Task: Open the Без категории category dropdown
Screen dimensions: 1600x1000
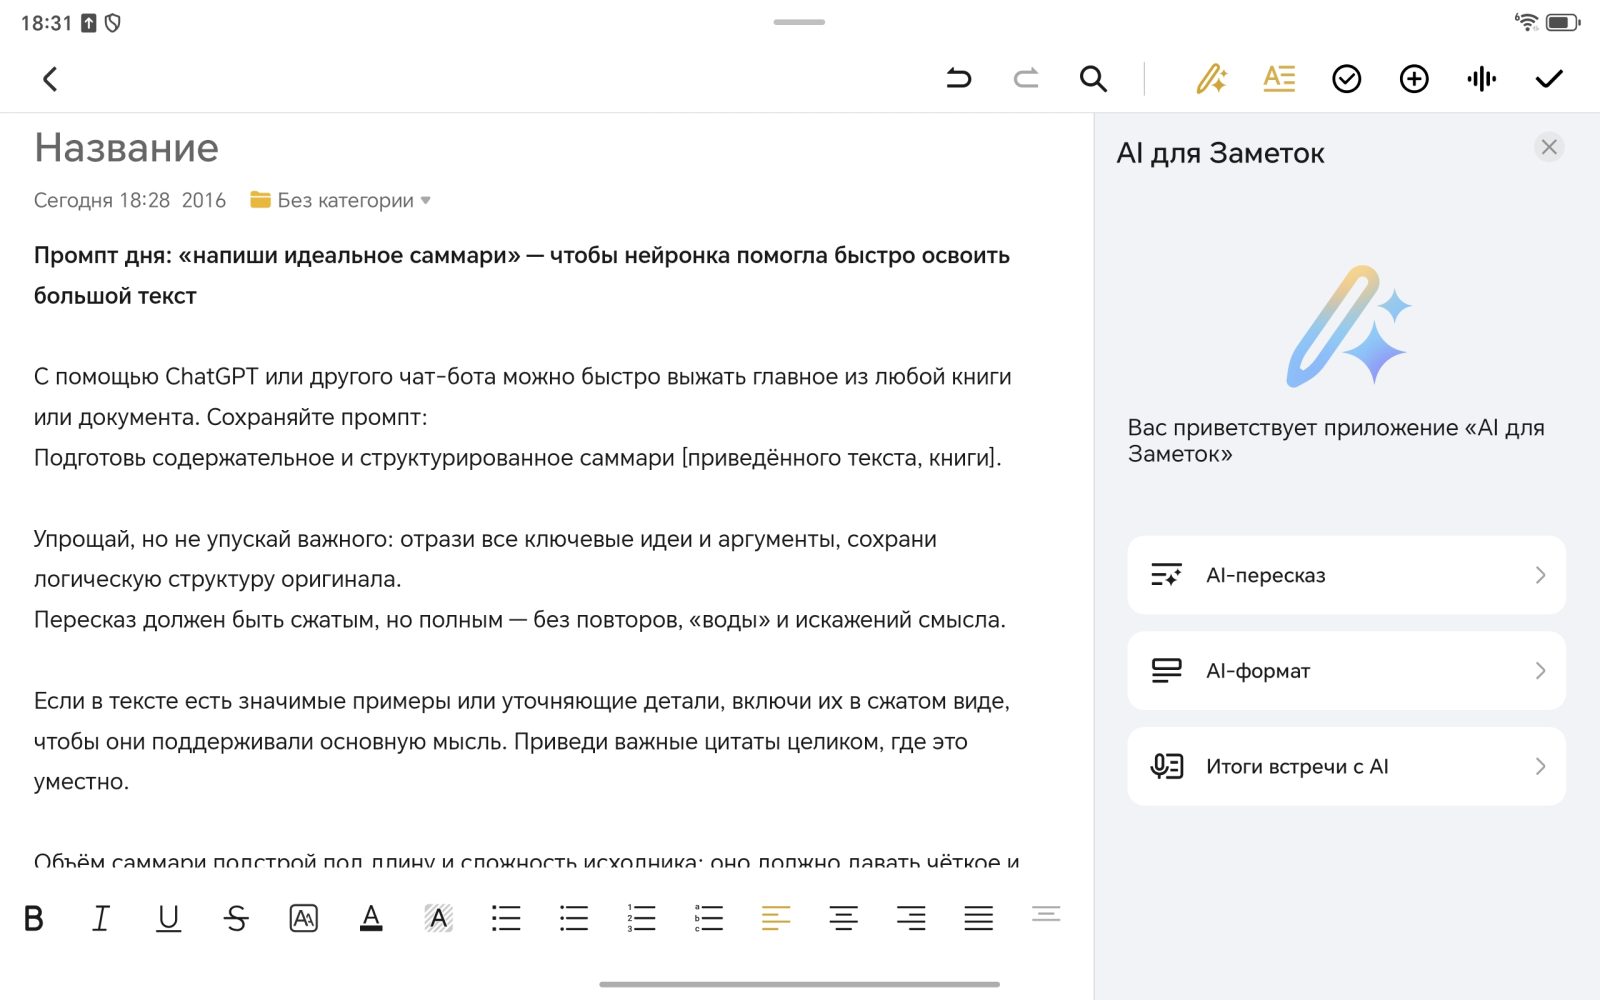Action: 340,200
